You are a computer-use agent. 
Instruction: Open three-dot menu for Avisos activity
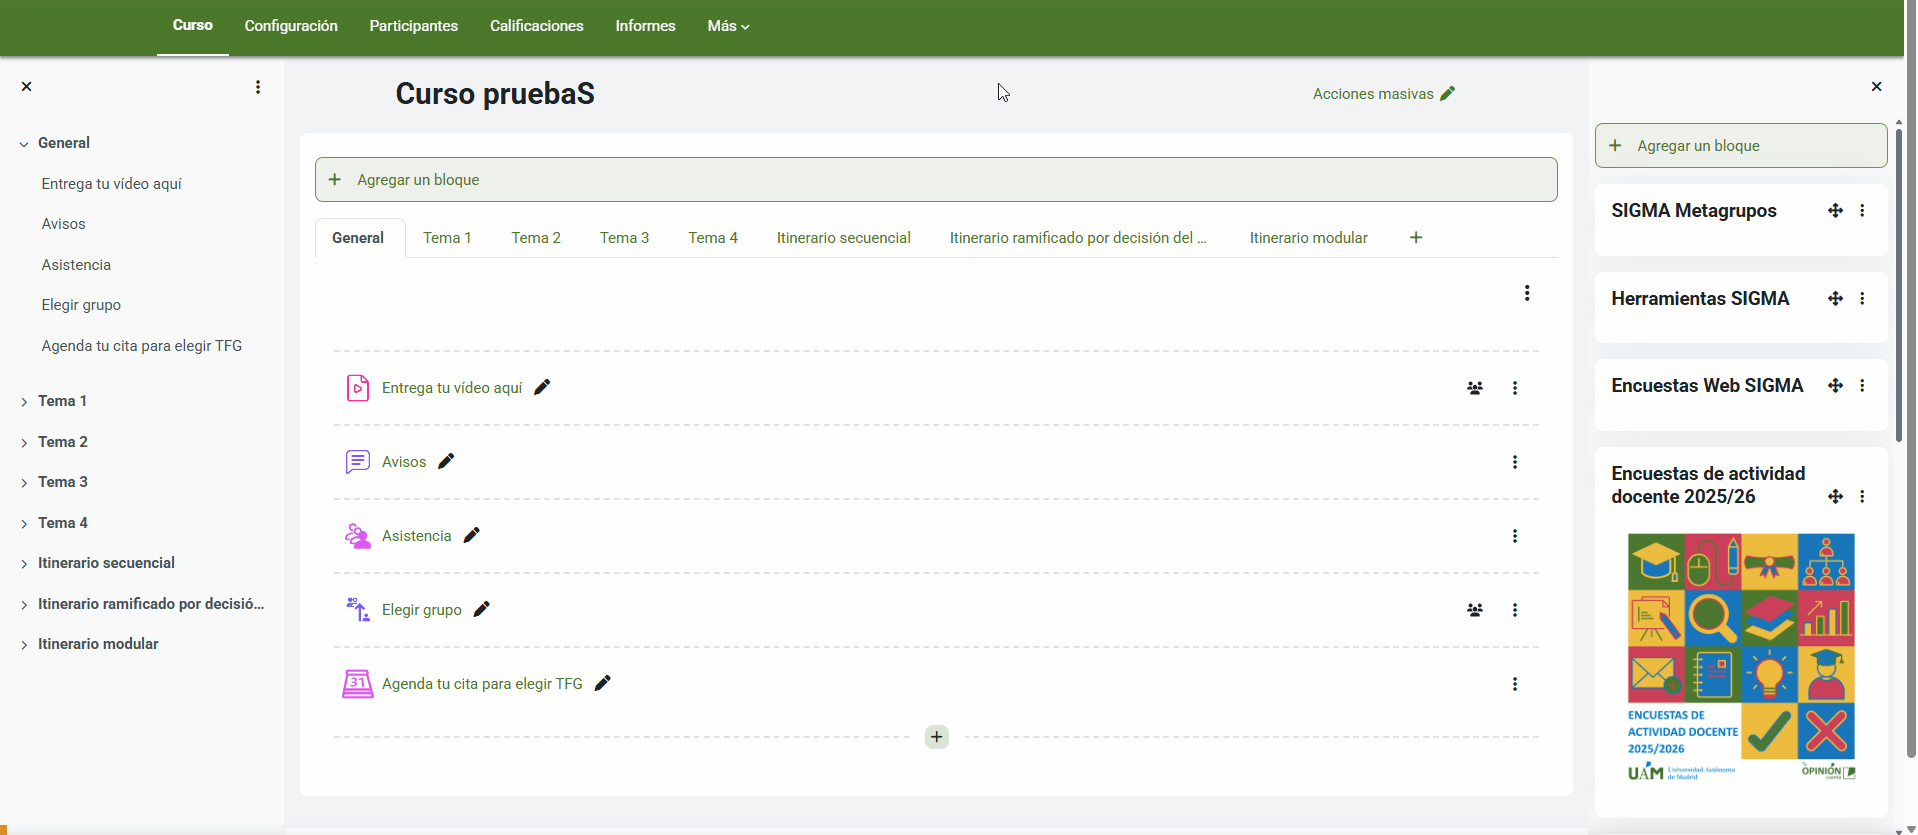point(1514,462)
